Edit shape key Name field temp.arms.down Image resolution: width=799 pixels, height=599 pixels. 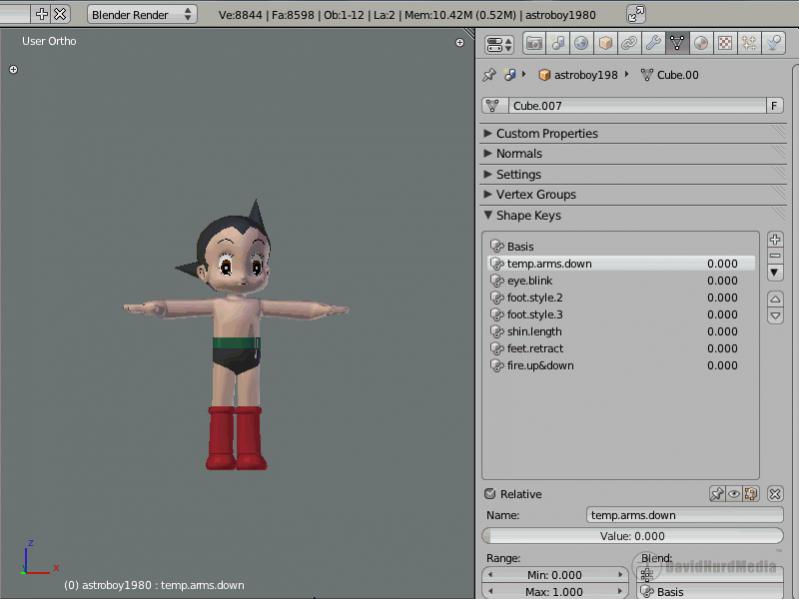pos(684,515)
